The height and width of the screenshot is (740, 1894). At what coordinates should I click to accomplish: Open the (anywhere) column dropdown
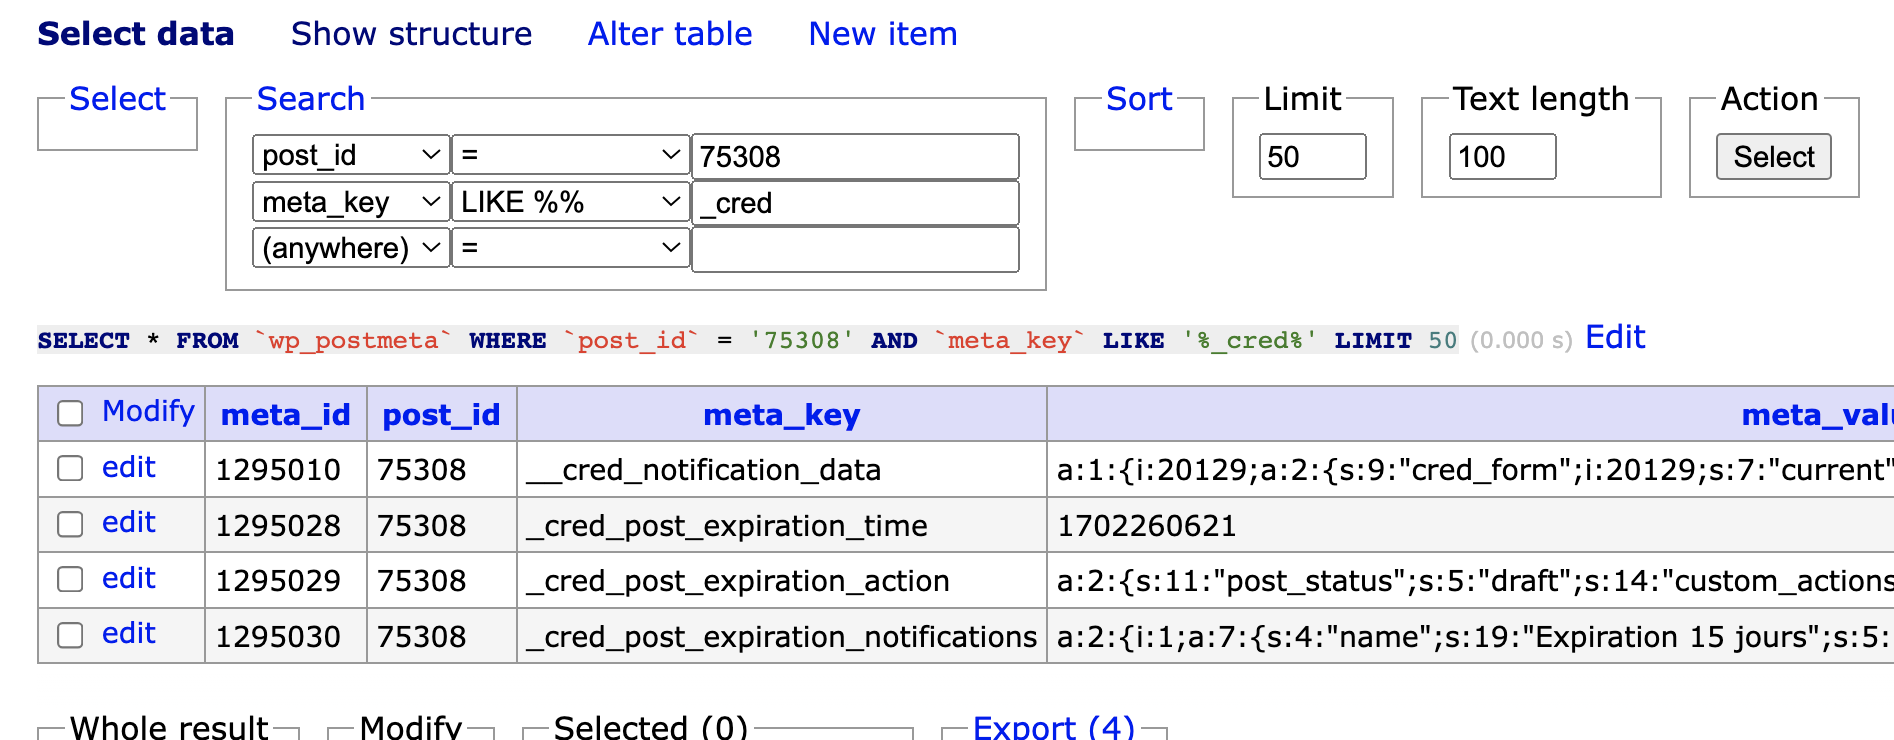351,248
